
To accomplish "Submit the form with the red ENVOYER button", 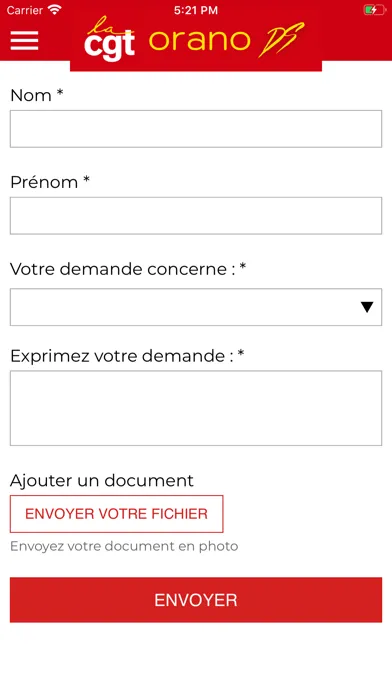I will click(x=196, y=600).
